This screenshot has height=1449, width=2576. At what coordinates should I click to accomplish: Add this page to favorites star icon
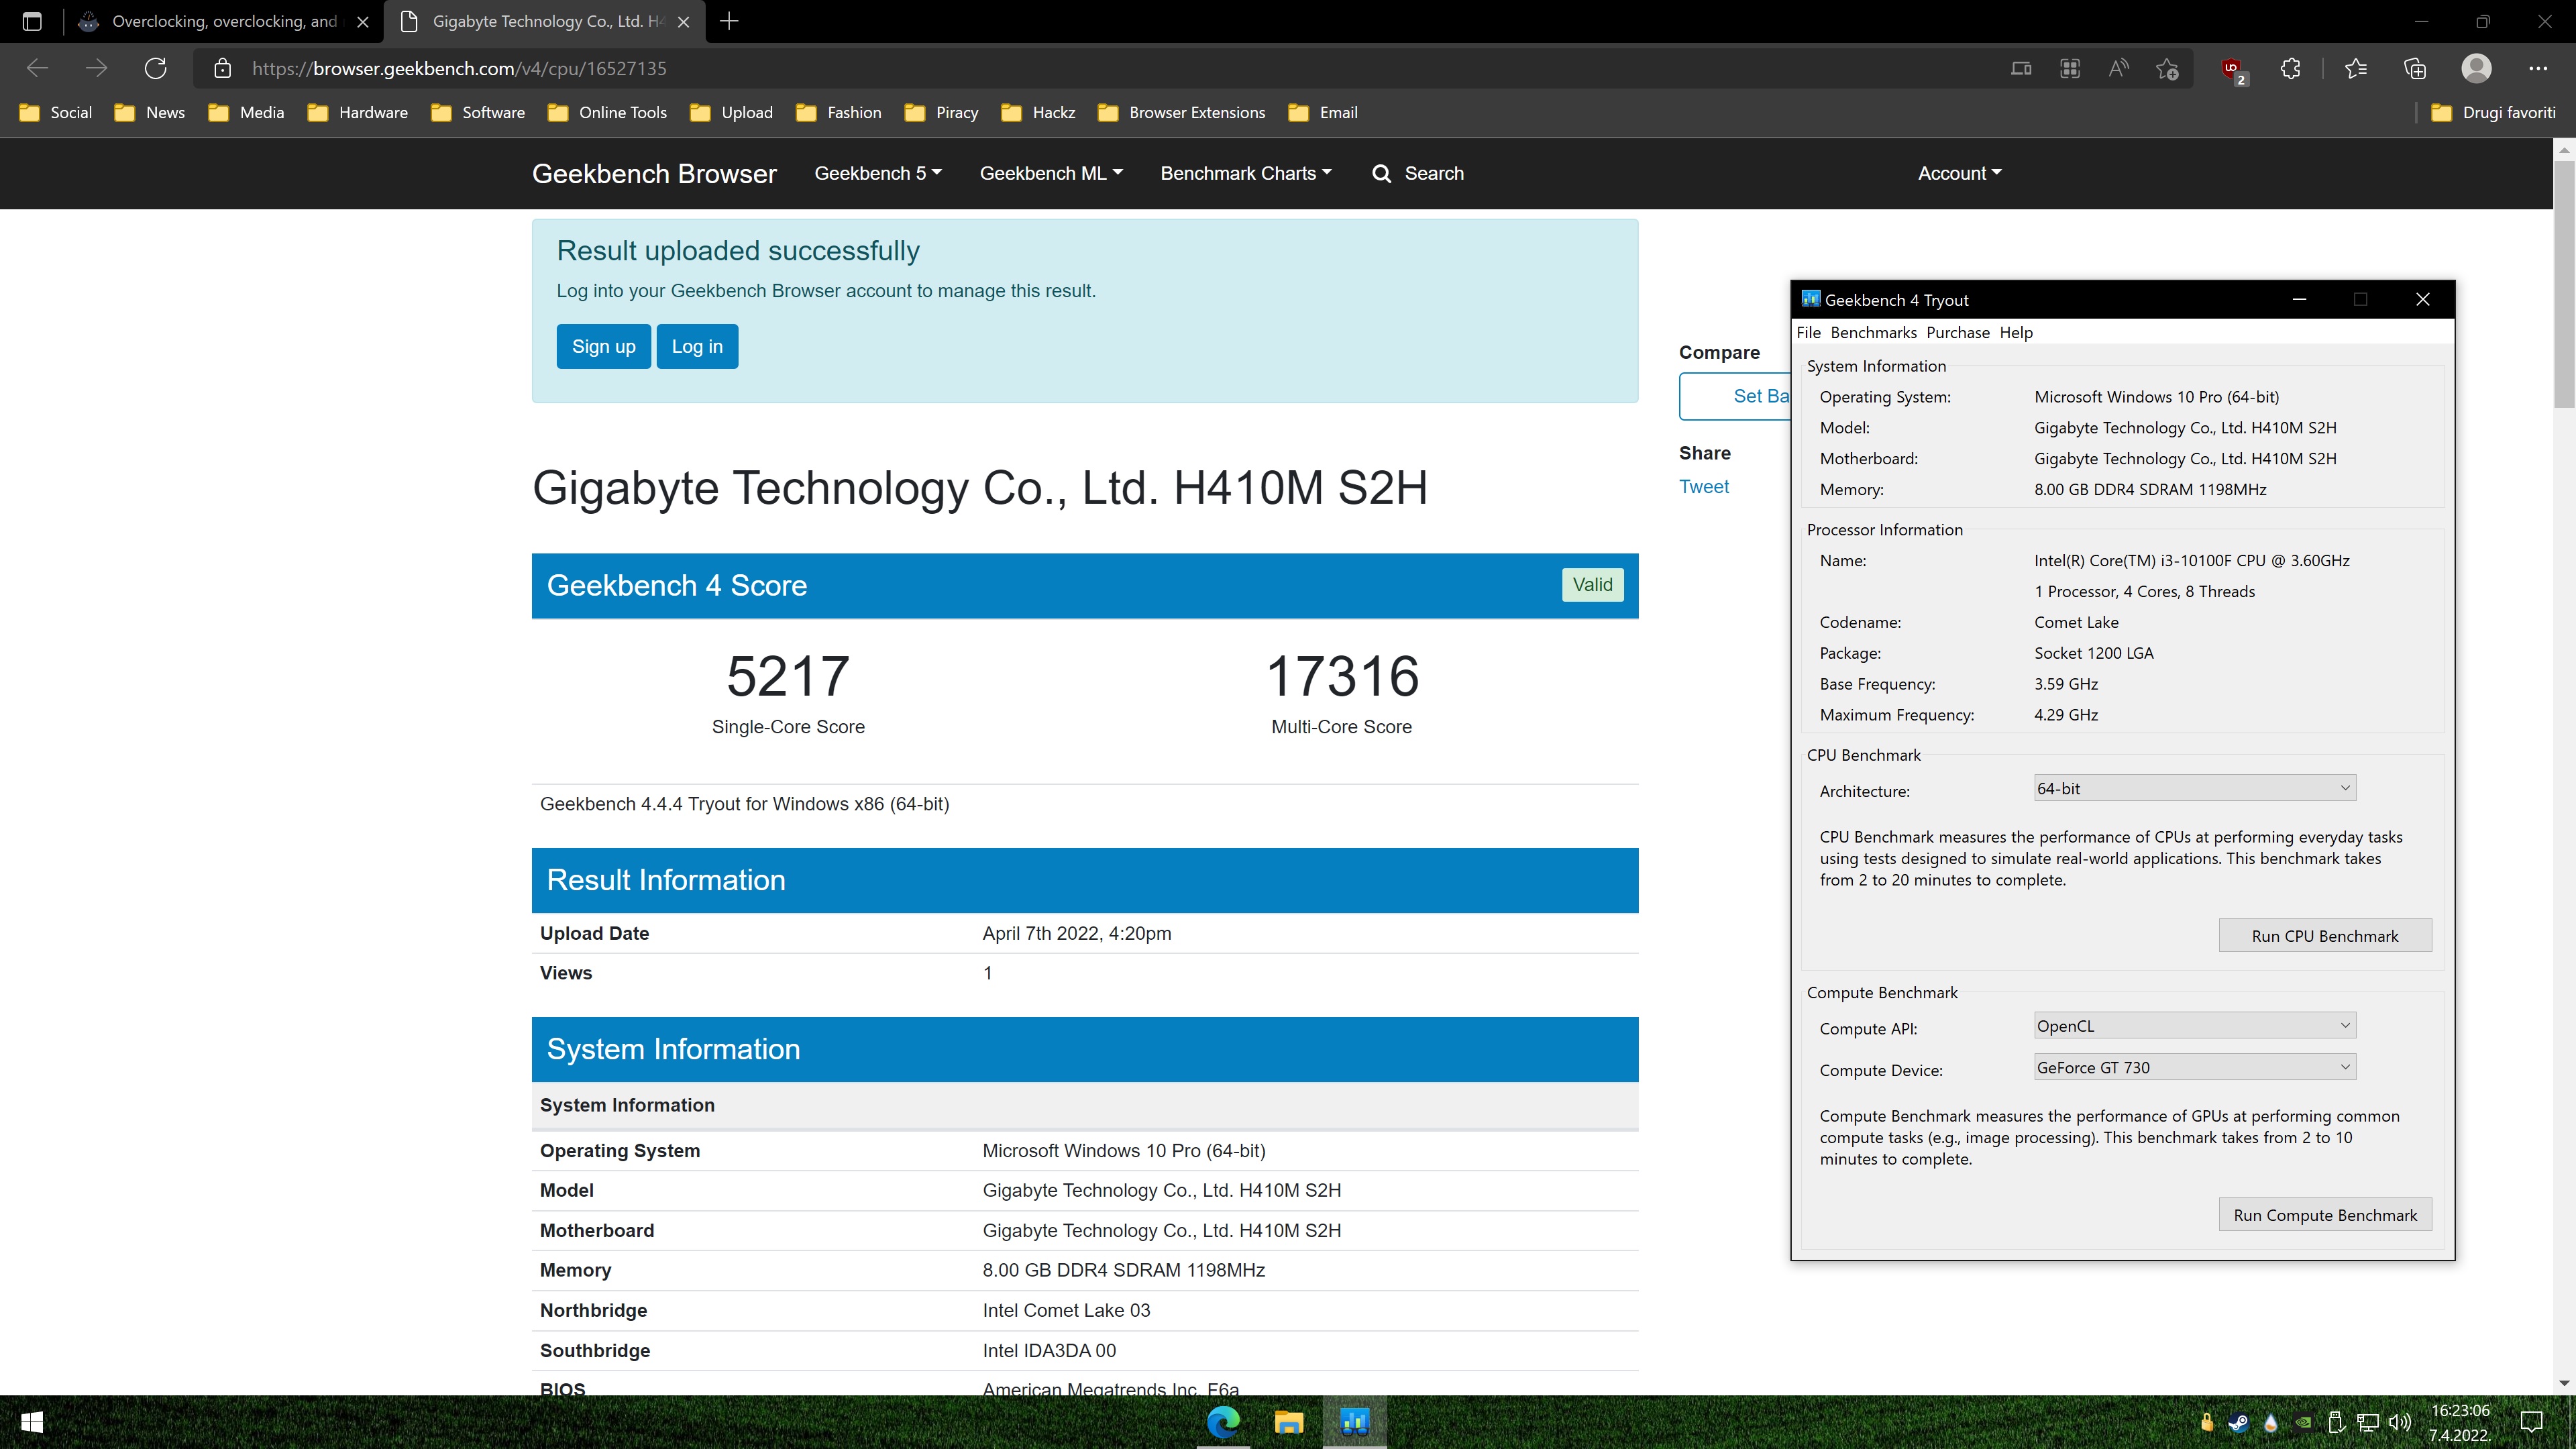[x=2167, y=68]
